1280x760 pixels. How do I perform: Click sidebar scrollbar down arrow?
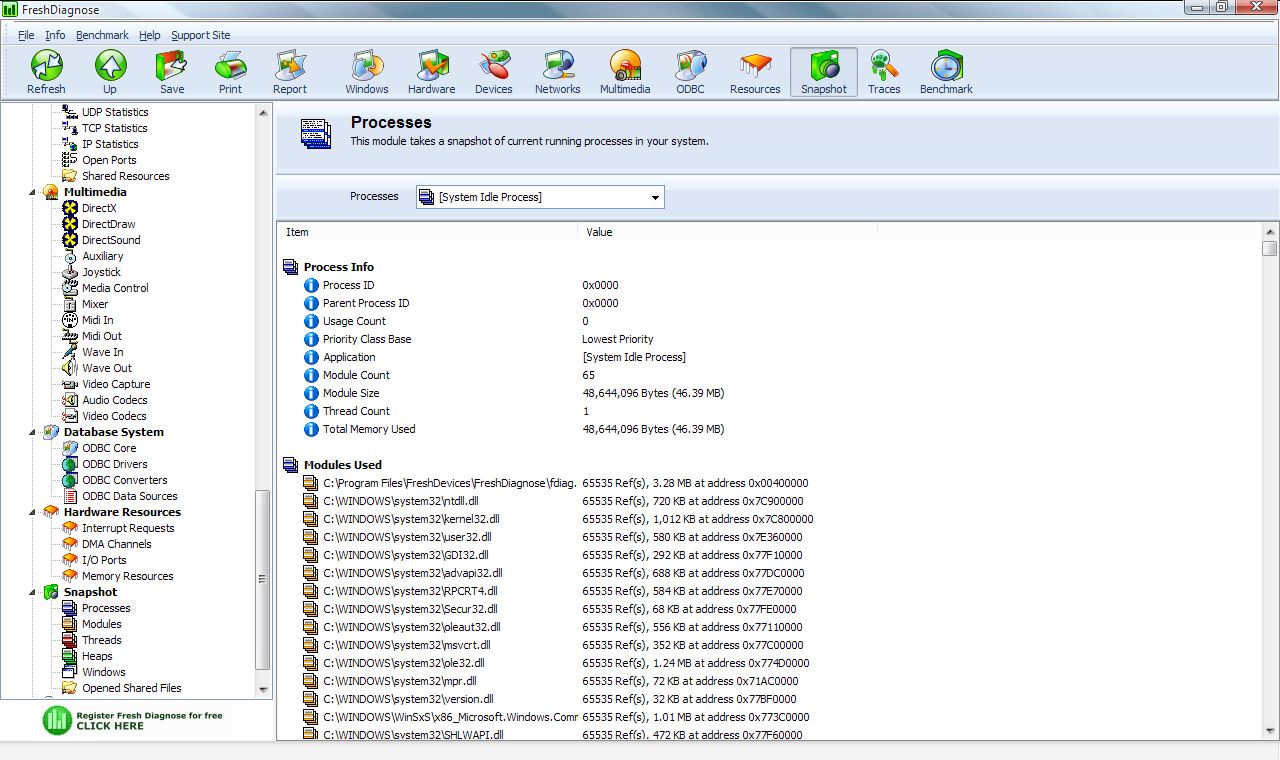[x=263, y=689]
